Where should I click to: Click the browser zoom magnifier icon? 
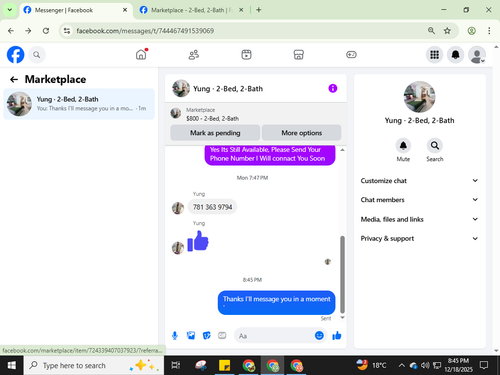click(x=431, y=31)
